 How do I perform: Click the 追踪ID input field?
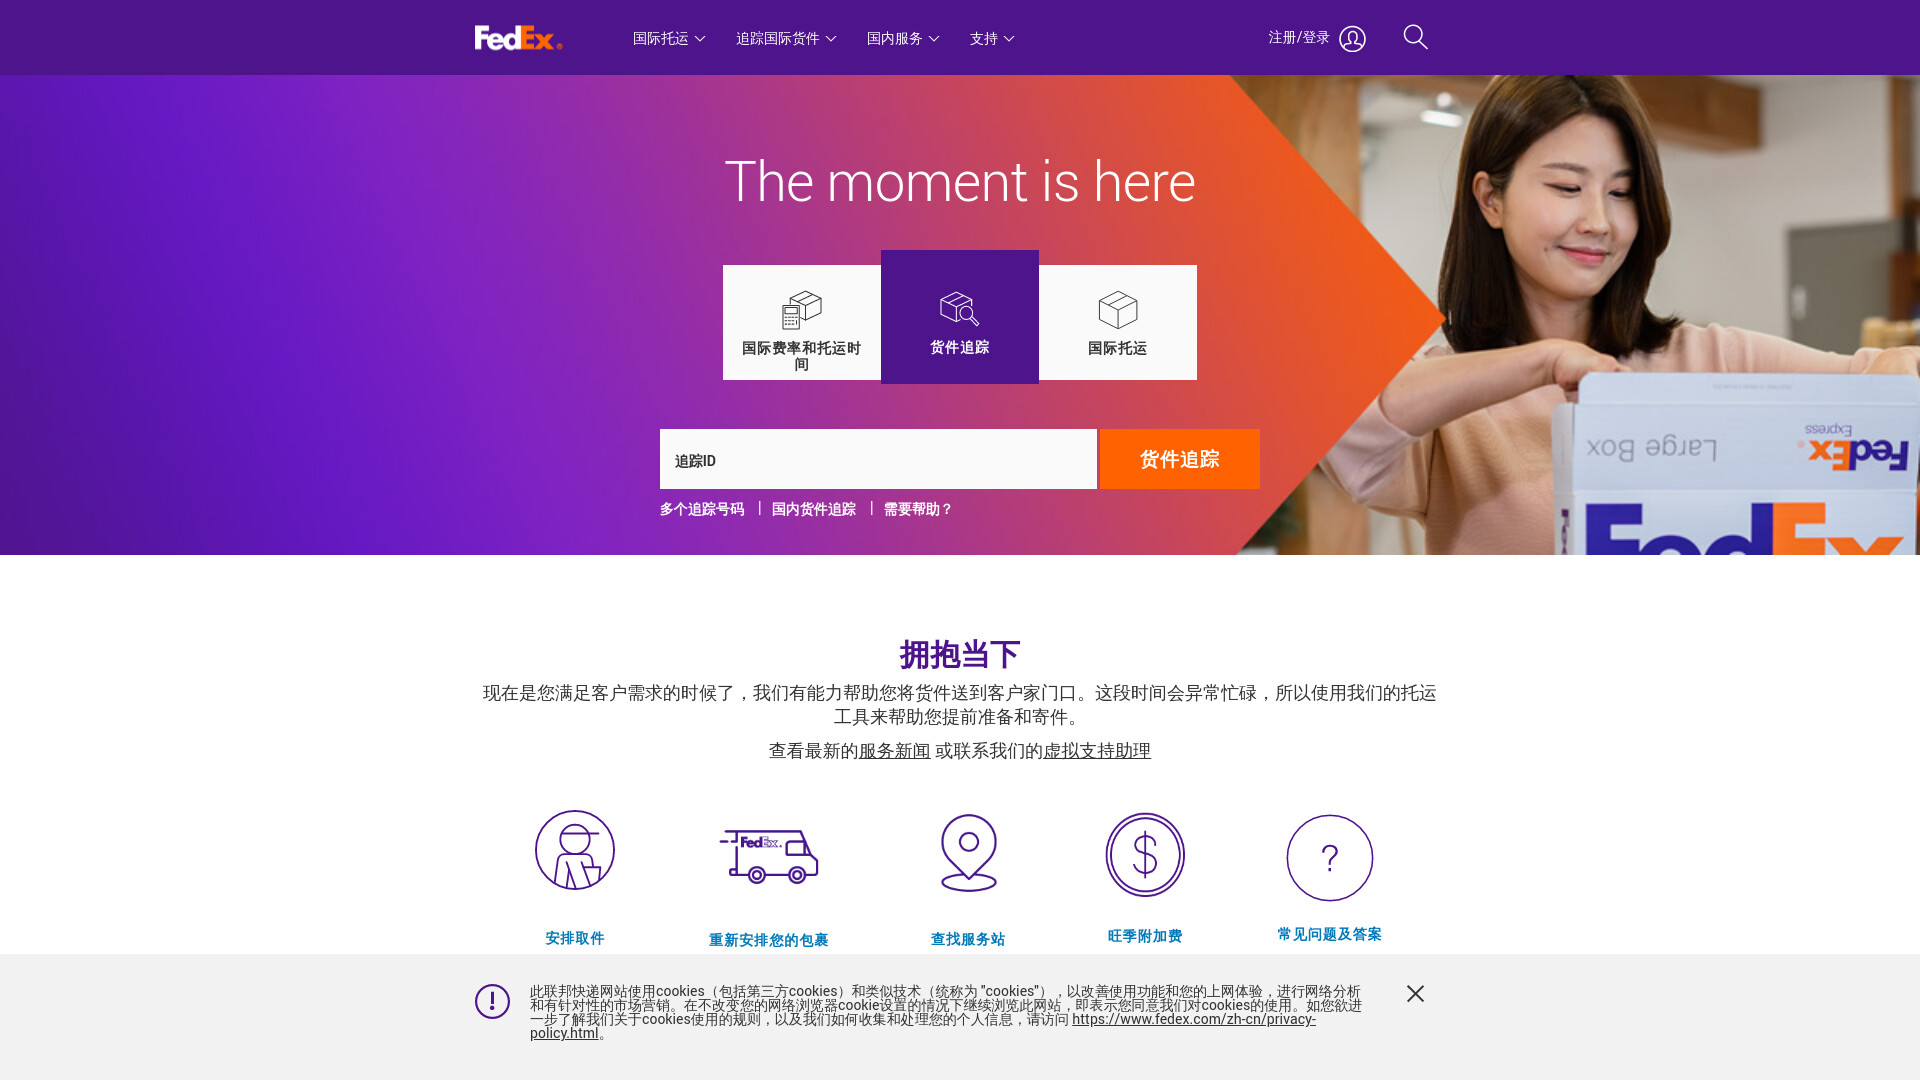(878, 459)
